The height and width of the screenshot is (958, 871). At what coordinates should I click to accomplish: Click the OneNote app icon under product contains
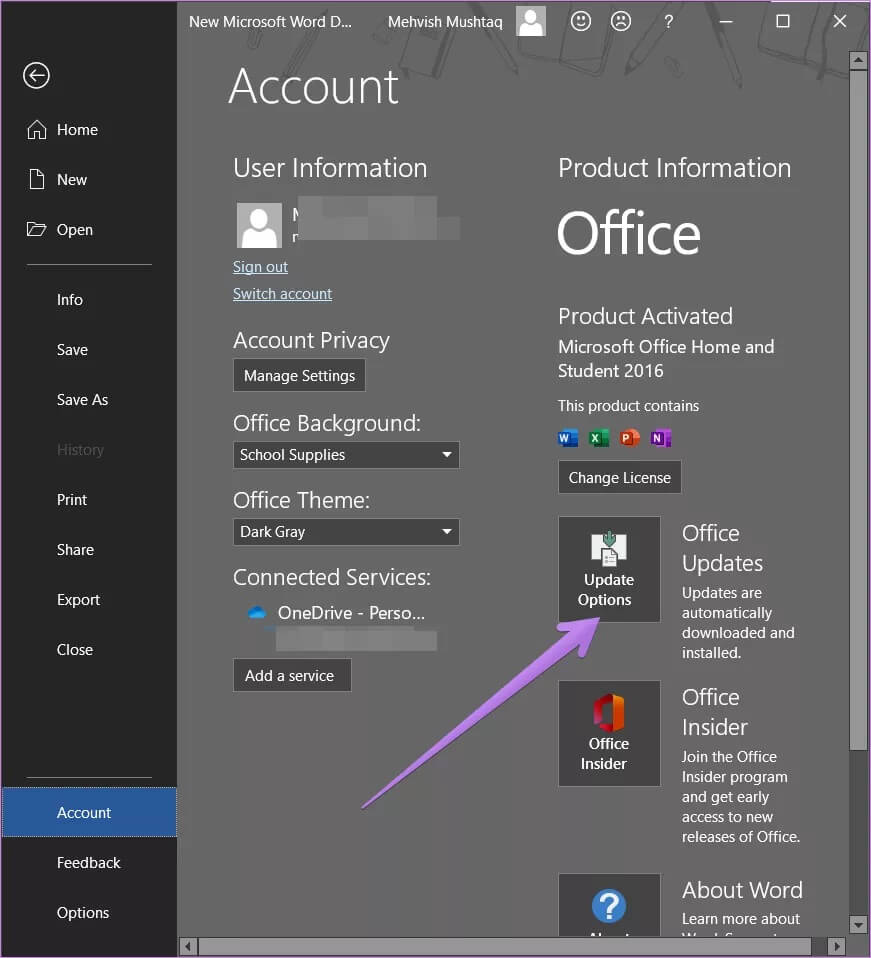660,438
